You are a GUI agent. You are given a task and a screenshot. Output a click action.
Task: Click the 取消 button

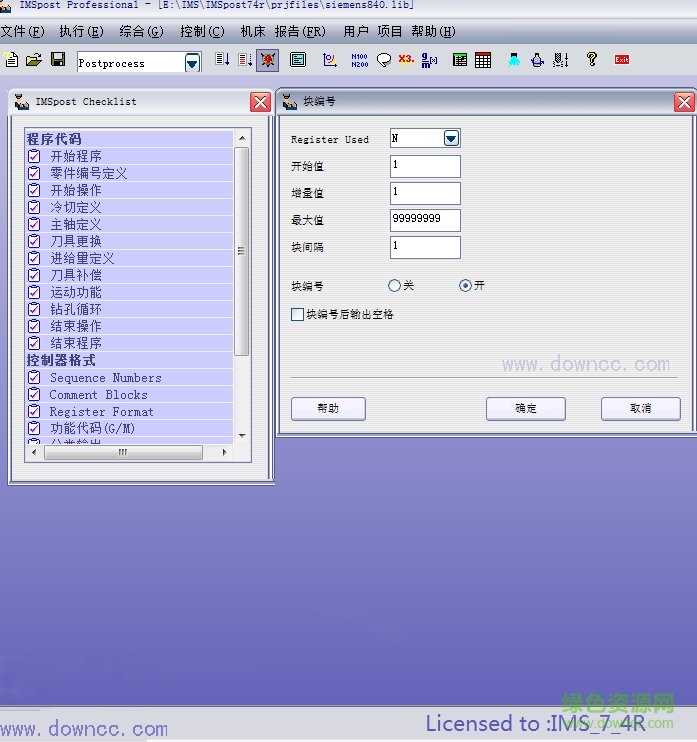(x=640, y=408)
